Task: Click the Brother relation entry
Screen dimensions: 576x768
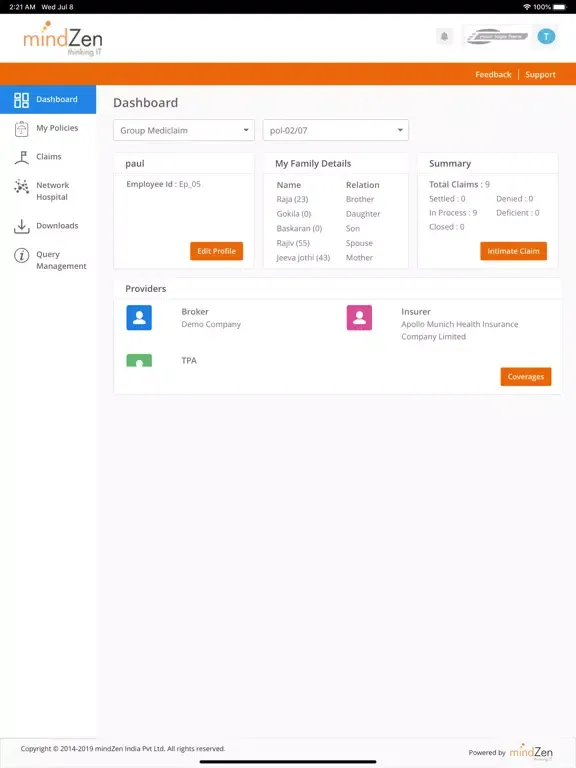Action: point(360,199)
